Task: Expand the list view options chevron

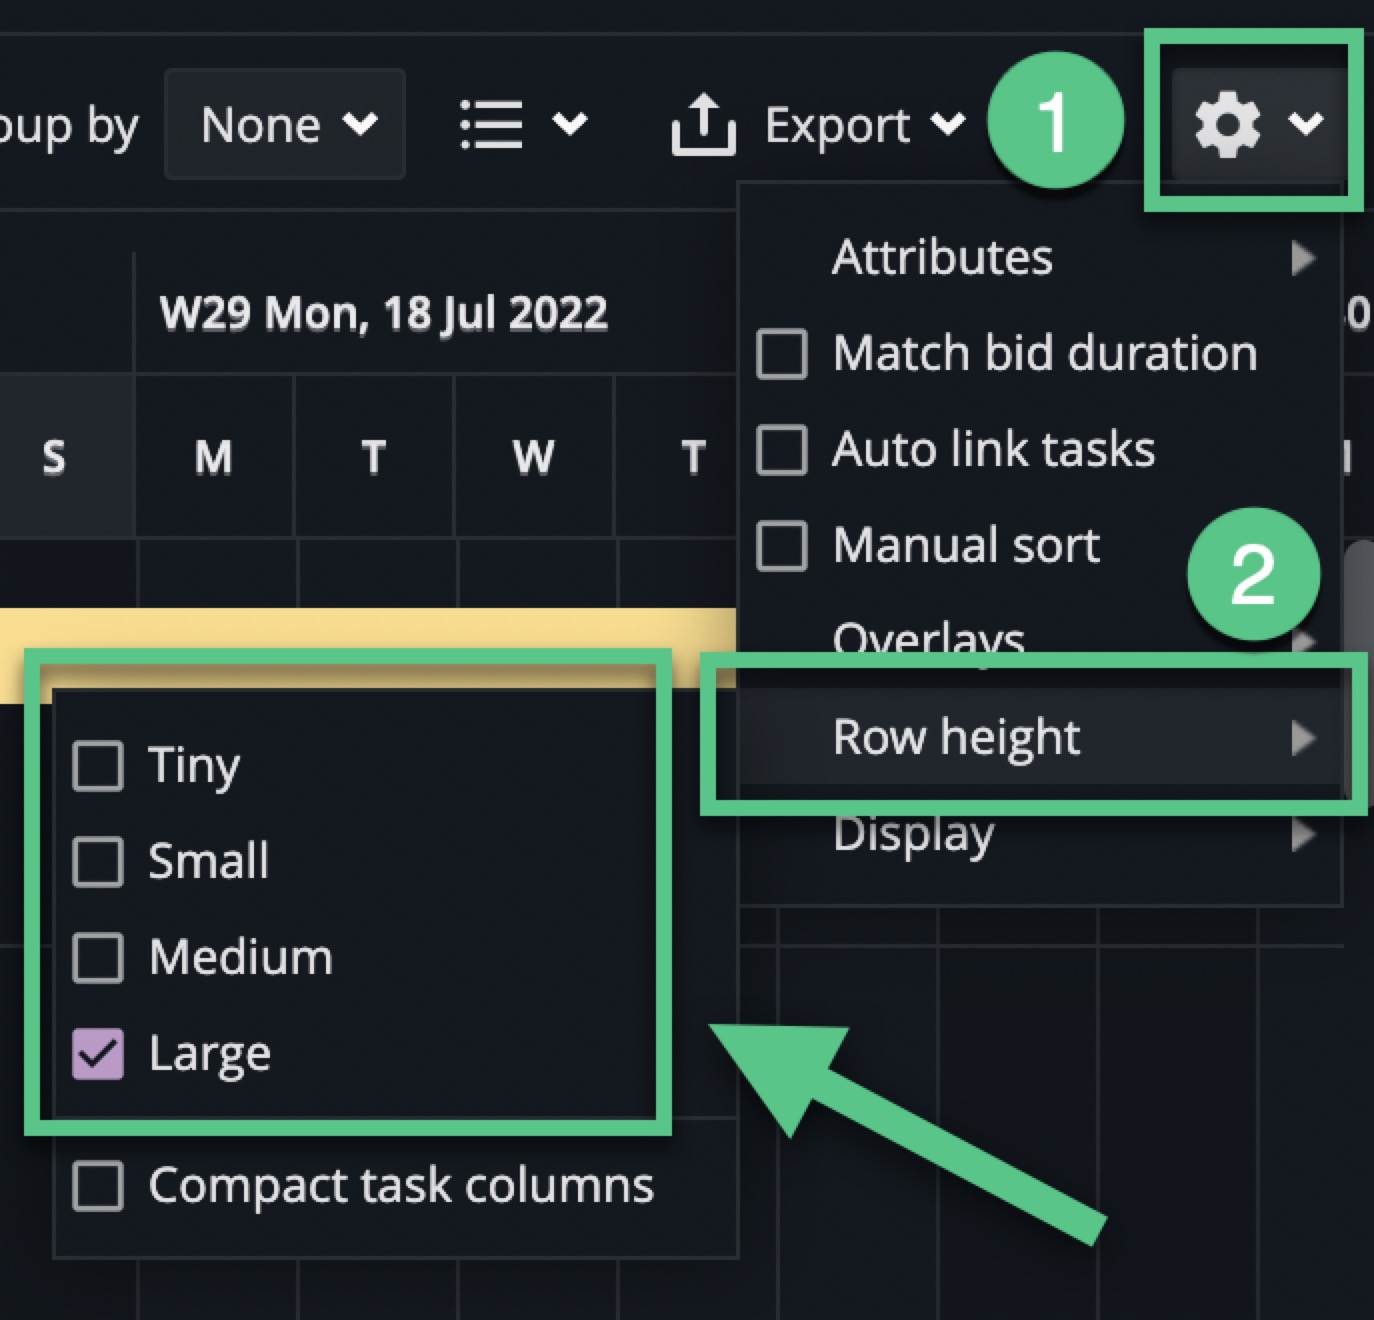Action: (x=570, y=125)
